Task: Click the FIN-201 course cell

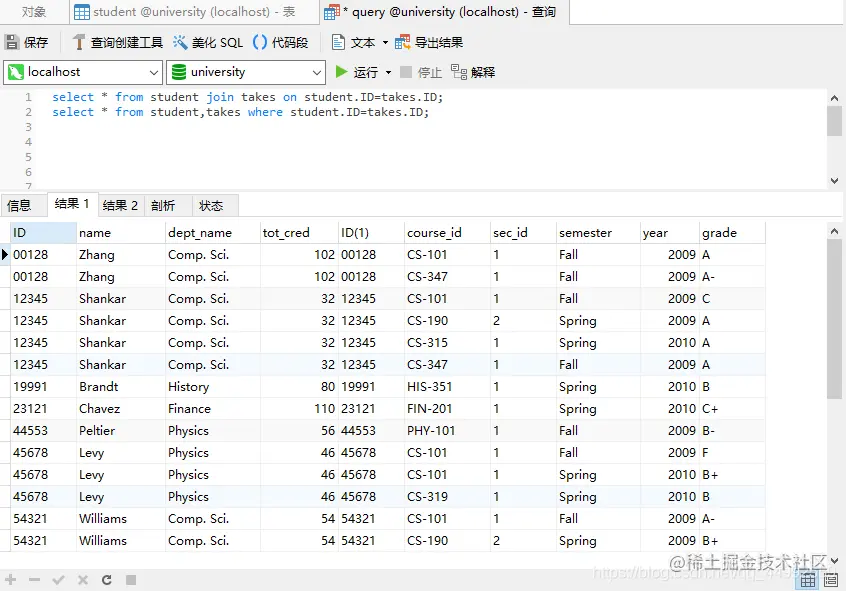Action: tap(447, 409)
